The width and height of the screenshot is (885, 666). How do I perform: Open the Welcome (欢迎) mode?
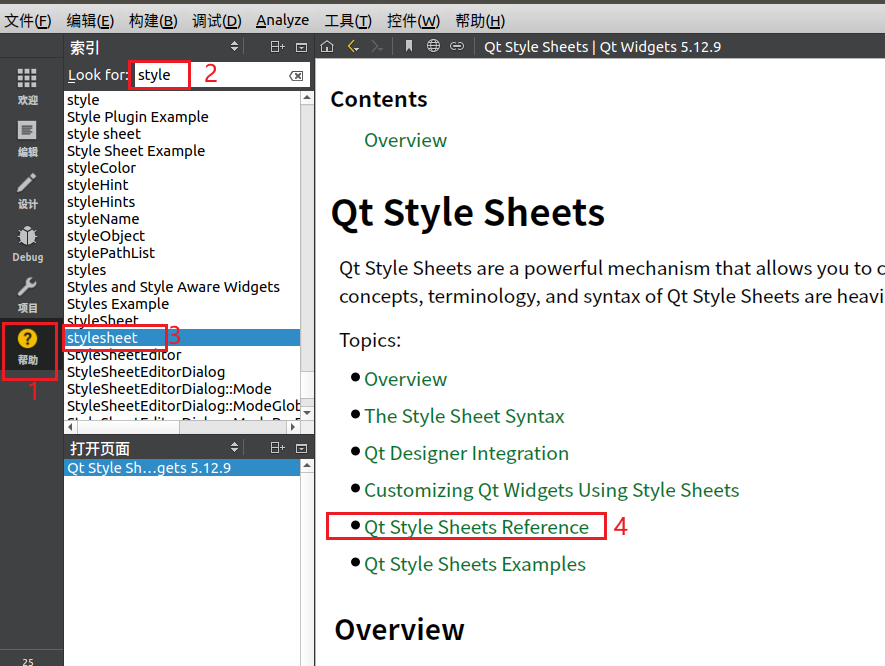pos(27,86)
